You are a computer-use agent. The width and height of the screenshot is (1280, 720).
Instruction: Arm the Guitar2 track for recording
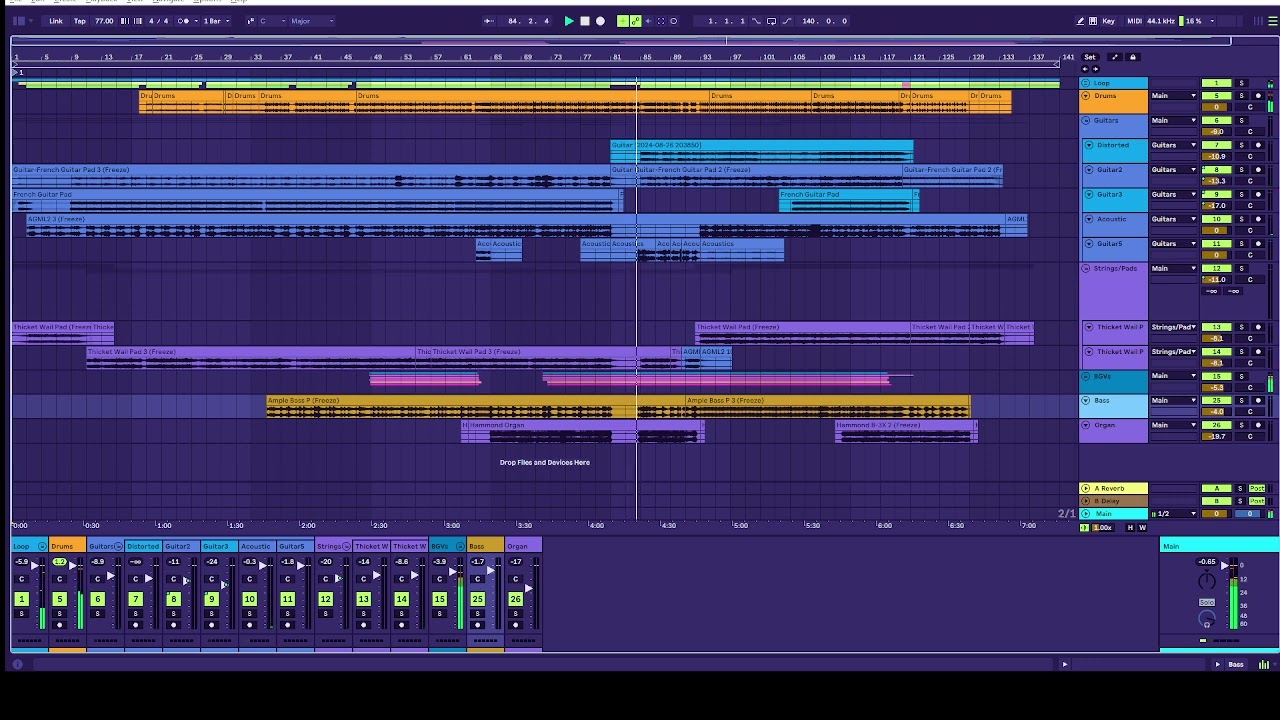[x=1259, y=170]
